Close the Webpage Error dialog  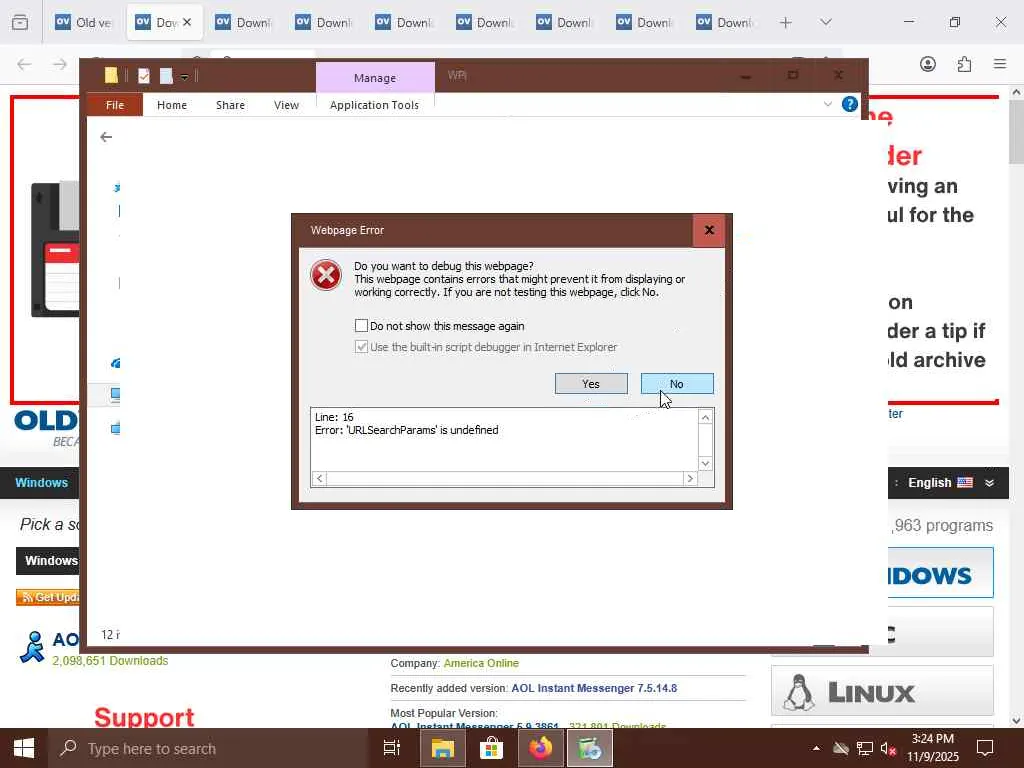coord(709,231)
